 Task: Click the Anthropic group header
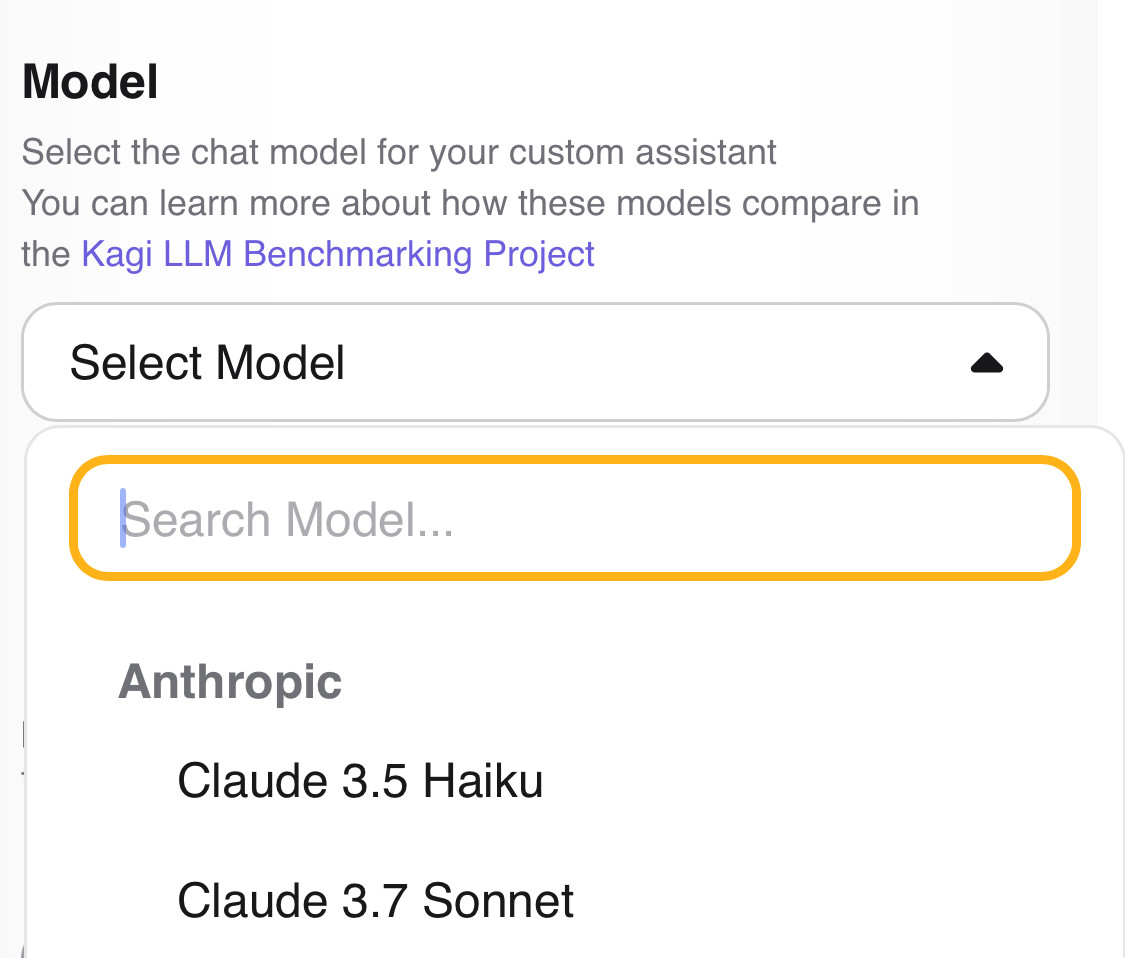[231, 682]
